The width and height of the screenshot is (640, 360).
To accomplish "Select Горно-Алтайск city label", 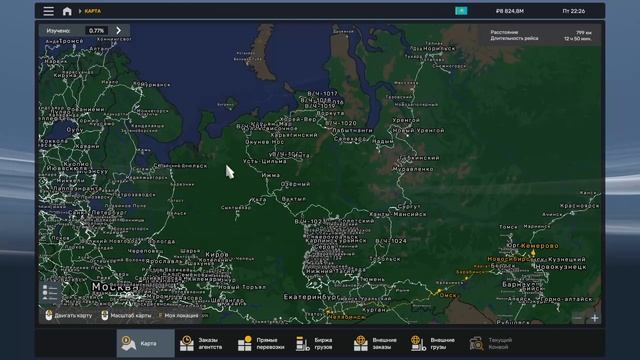I will click(566, 299).
